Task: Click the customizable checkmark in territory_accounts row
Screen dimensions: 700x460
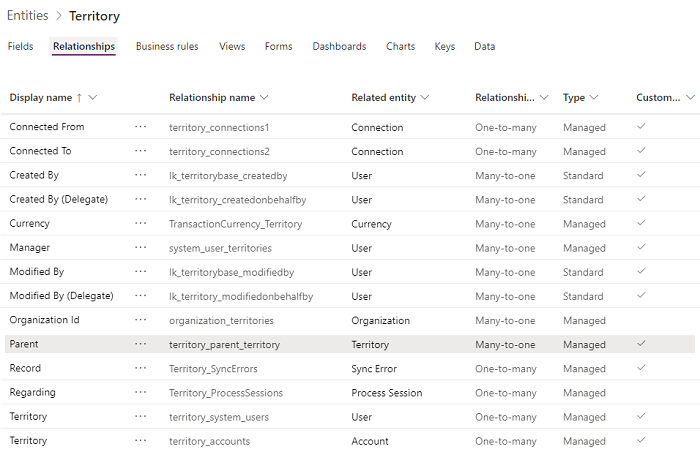Action: tap(642, 440)
